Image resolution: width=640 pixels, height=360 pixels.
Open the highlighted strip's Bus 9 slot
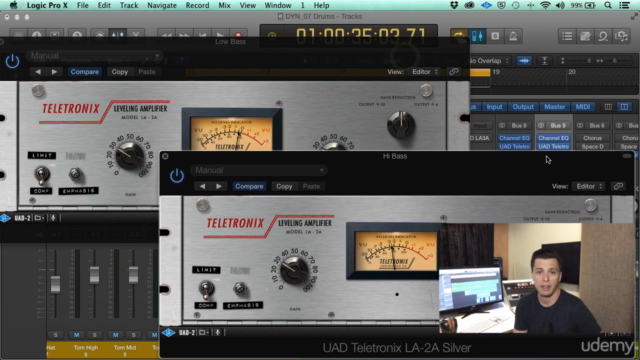pos(558,126)
